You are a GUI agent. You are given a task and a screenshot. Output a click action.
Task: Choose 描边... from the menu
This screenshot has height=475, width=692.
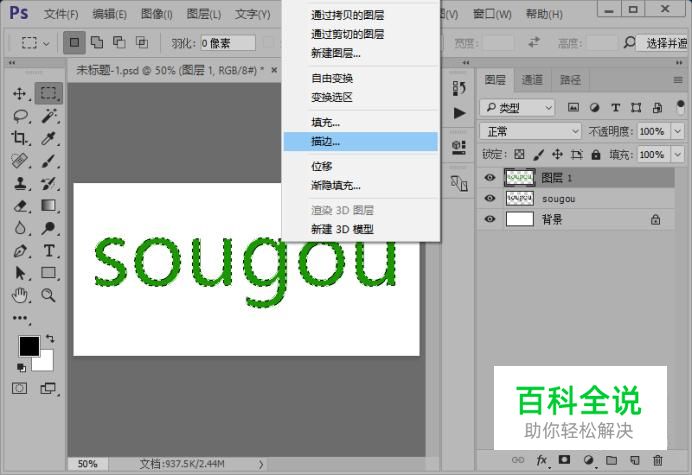click(x=361, y=142)
